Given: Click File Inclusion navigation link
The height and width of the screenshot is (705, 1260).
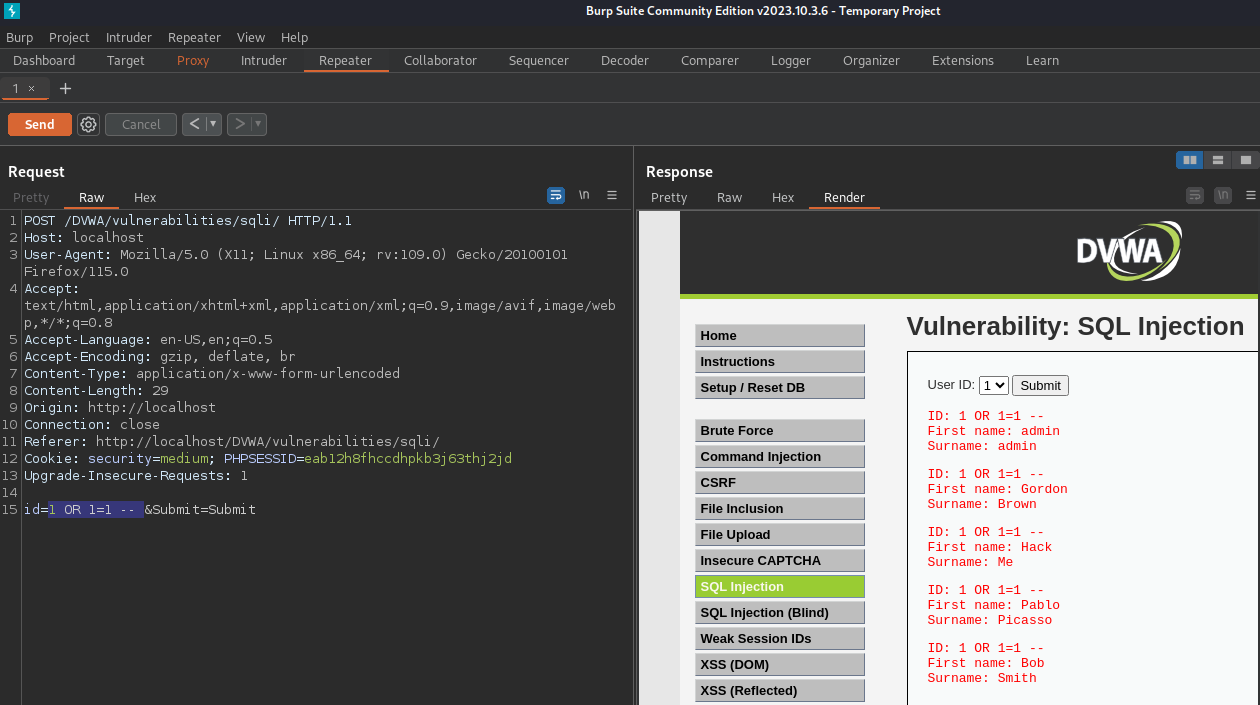Looking at the screenshot, I should click(780, 508).
